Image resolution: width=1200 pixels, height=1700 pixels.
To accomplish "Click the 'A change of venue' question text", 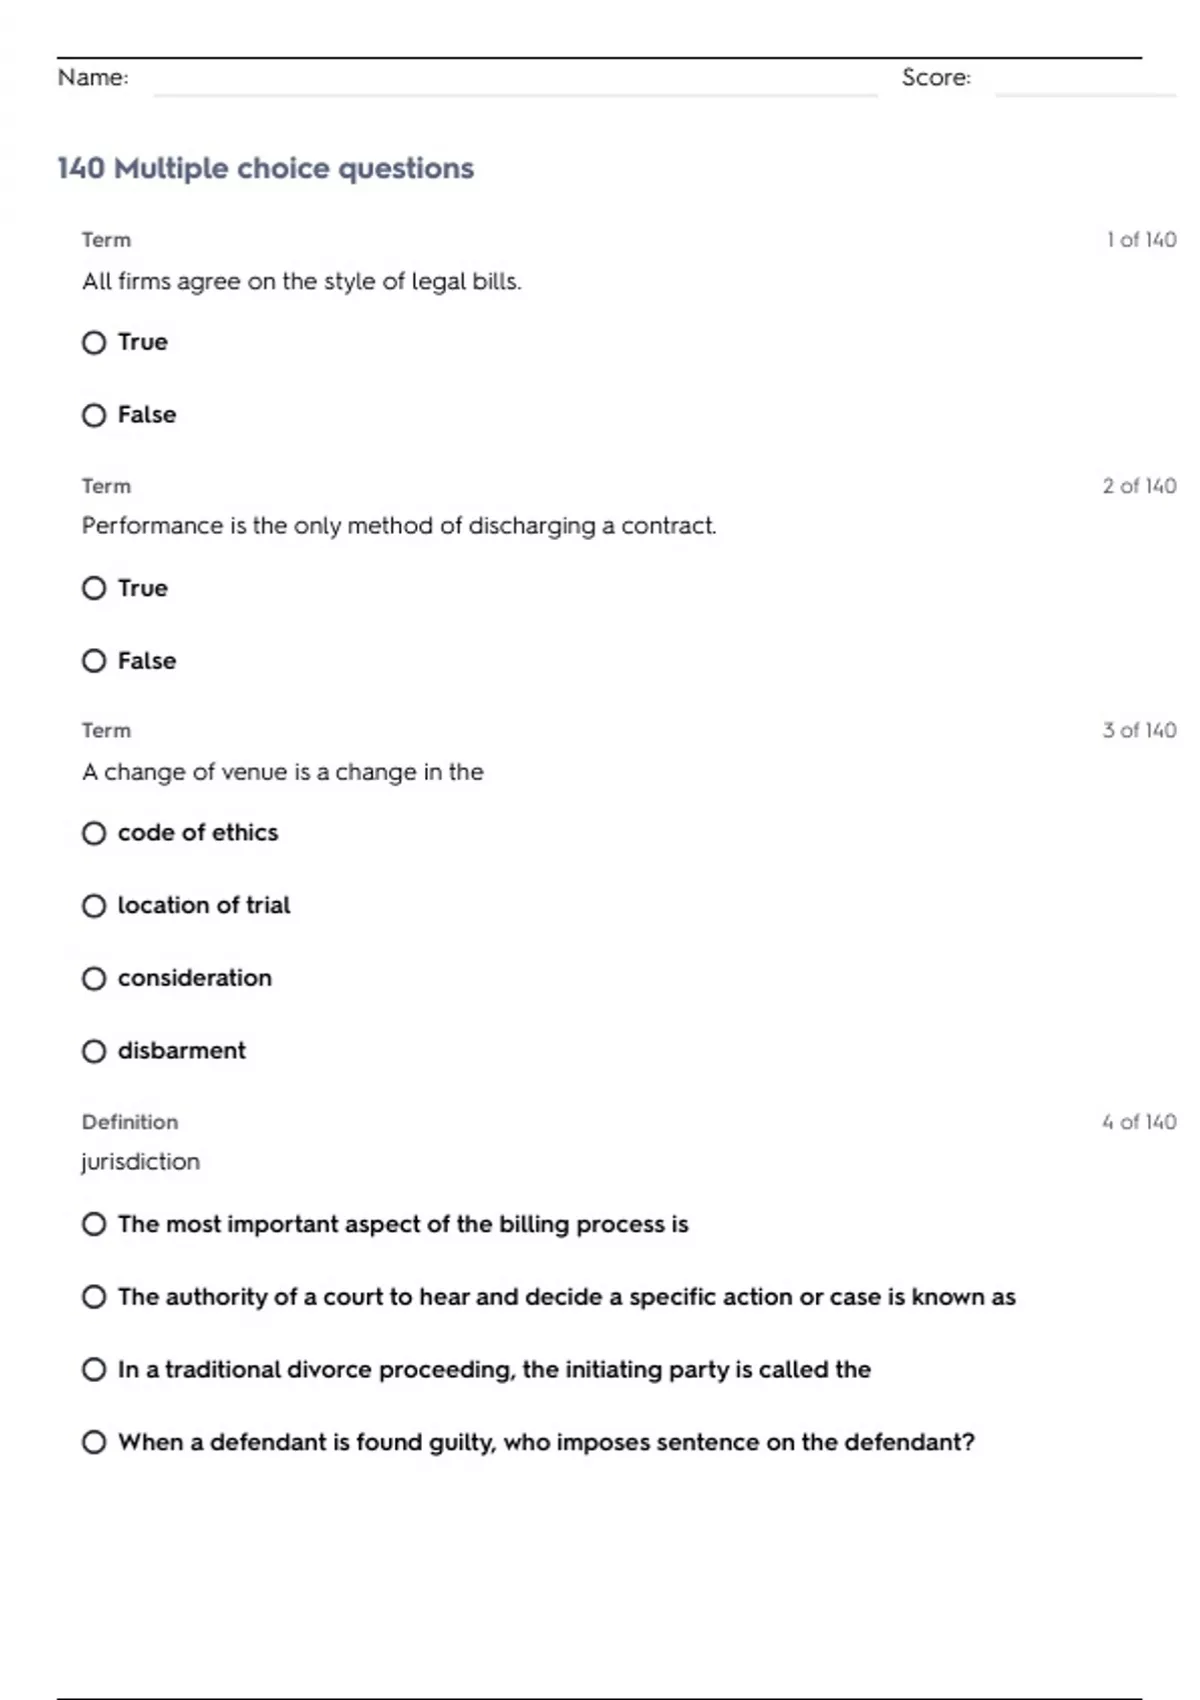I will click(x=283, y=772).
